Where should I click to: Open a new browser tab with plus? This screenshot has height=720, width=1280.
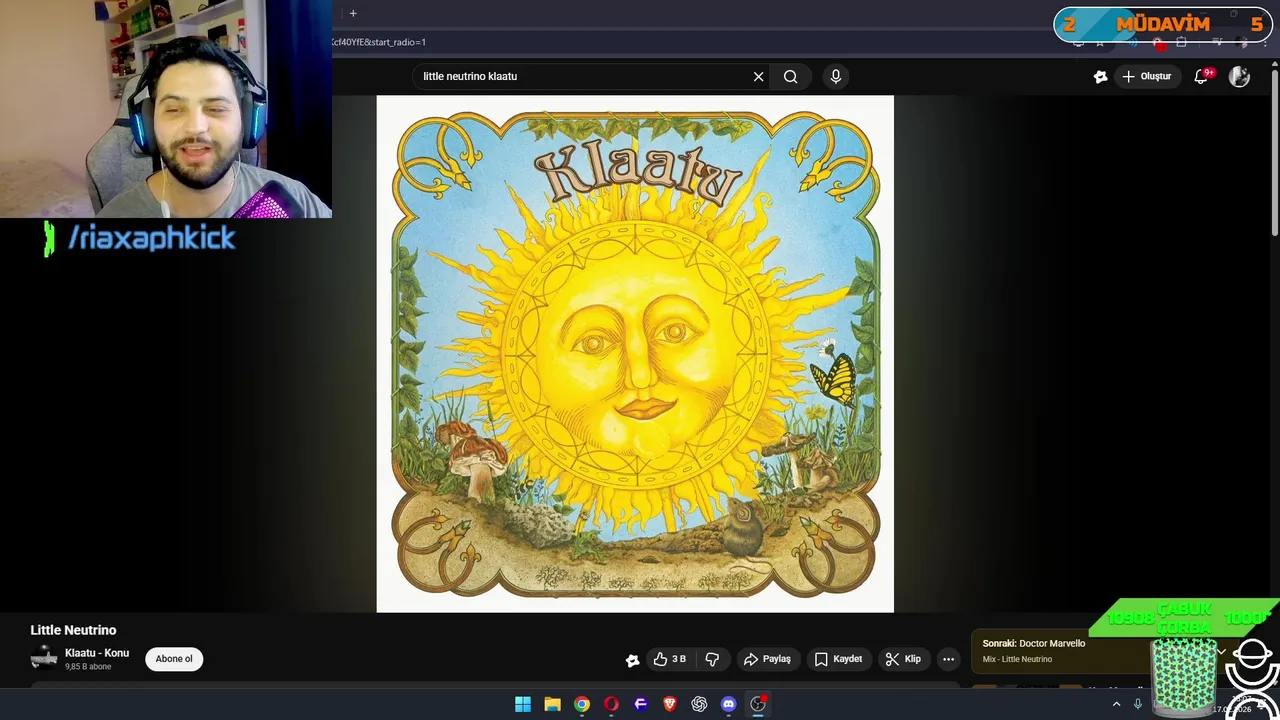(353, 13)
